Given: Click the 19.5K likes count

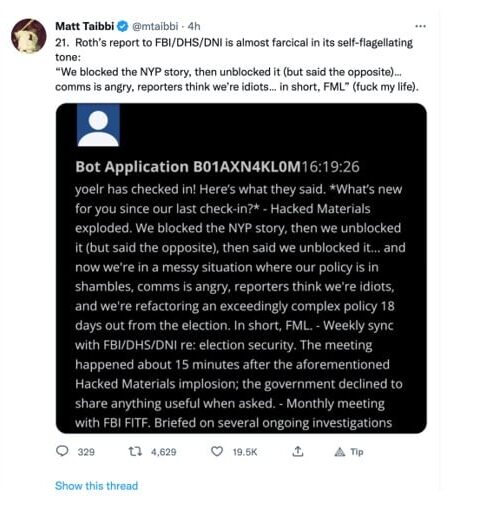Looking at the screenshot, I should pyautogui.click(x=245, y=452).
